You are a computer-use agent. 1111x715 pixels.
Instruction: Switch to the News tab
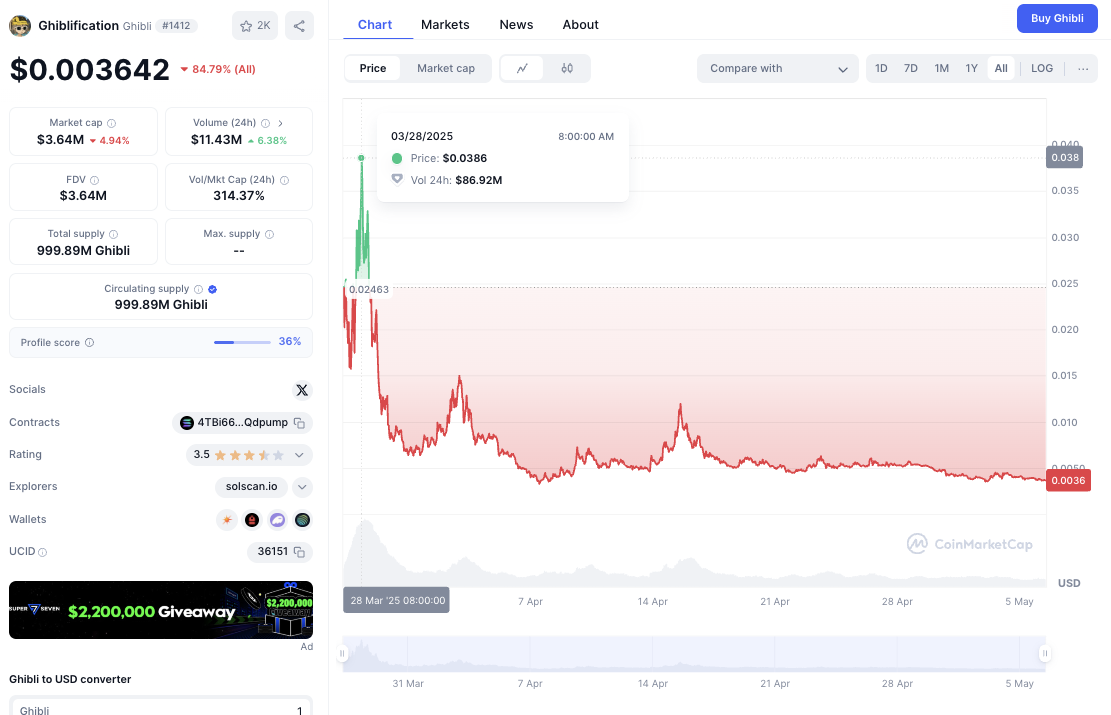(x=517, y=25)
